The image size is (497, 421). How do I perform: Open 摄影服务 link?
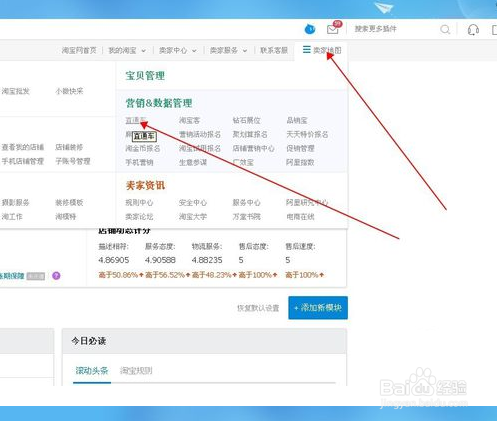point(15,203)
